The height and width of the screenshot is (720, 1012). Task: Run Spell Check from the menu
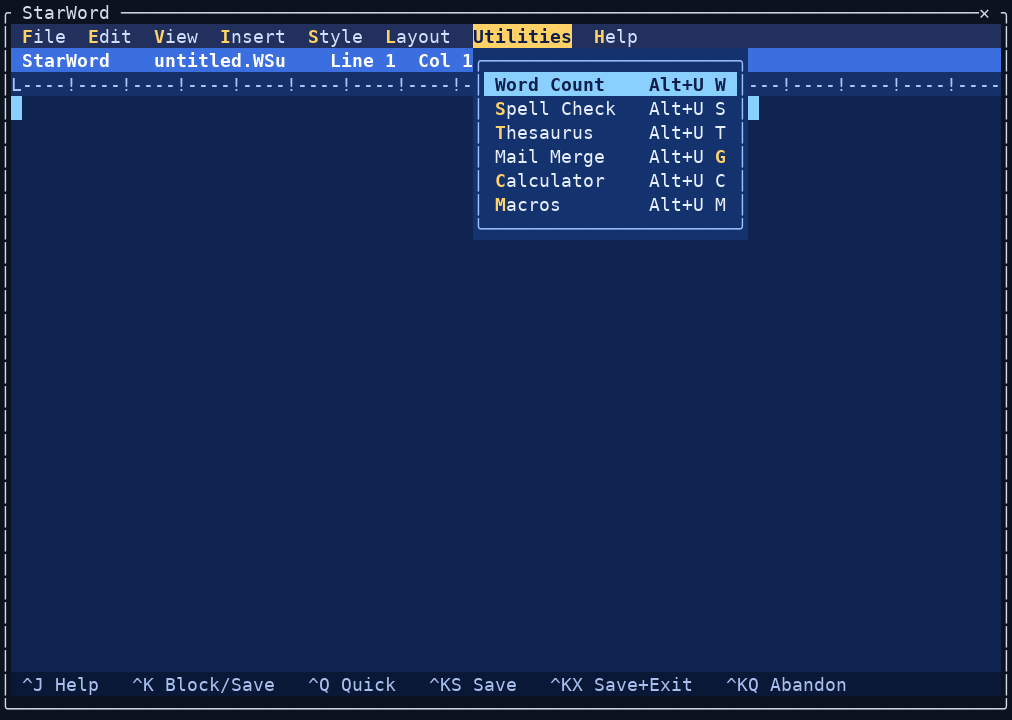point(610,108)
